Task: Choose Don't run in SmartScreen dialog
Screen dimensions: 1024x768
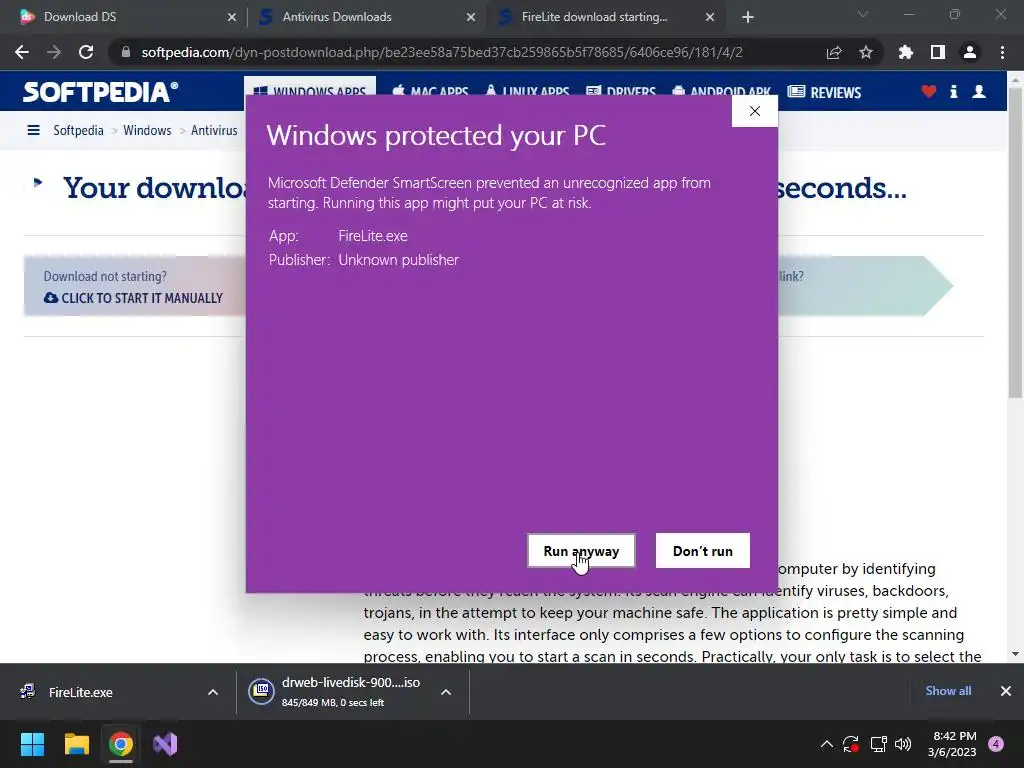Action: (703, 551)
